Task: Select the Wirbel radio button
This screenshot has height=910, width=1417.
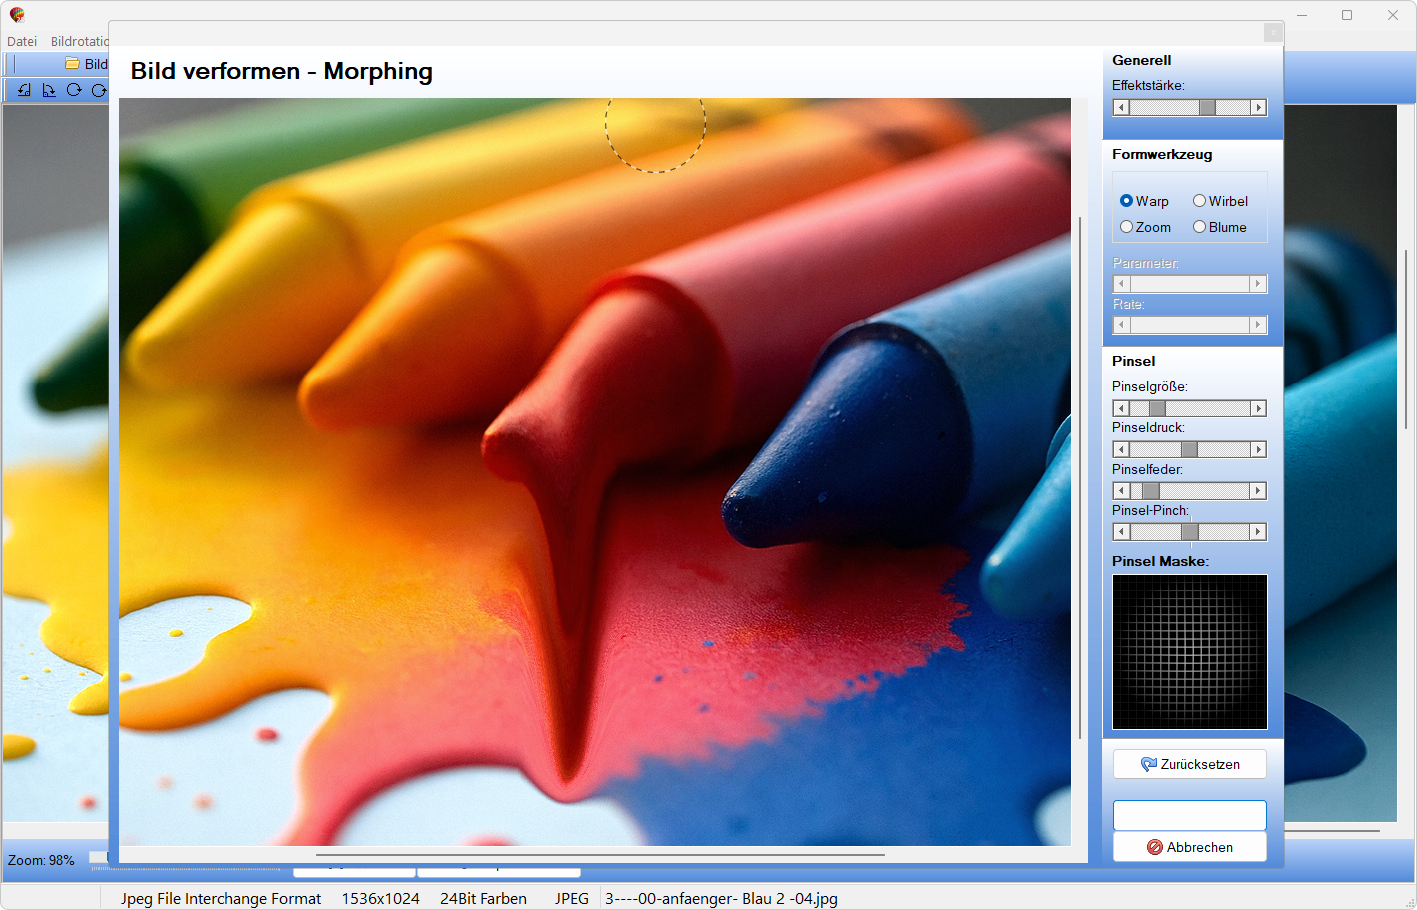Action: point(1200,201)
